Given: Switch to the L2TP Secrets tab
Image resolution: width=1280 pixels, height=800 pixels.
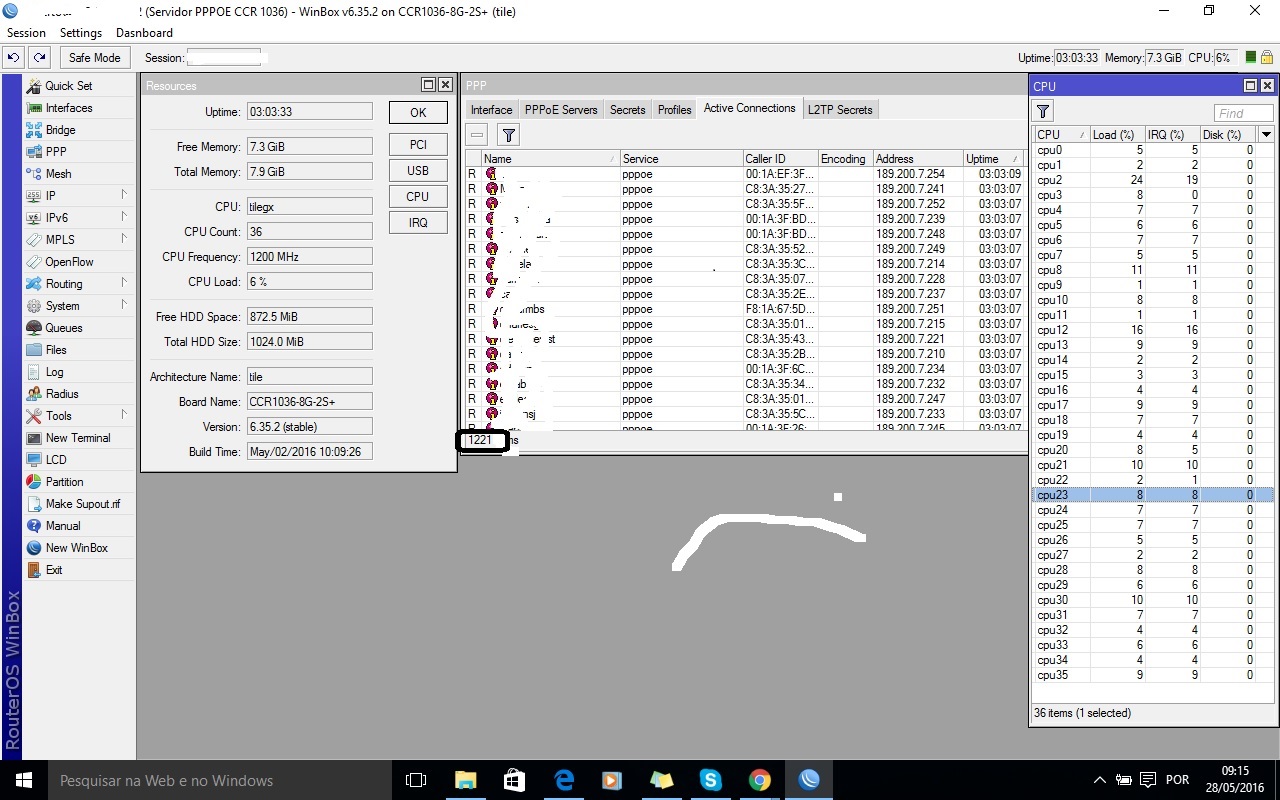Looking at the screenshot, I should [840, 110].
